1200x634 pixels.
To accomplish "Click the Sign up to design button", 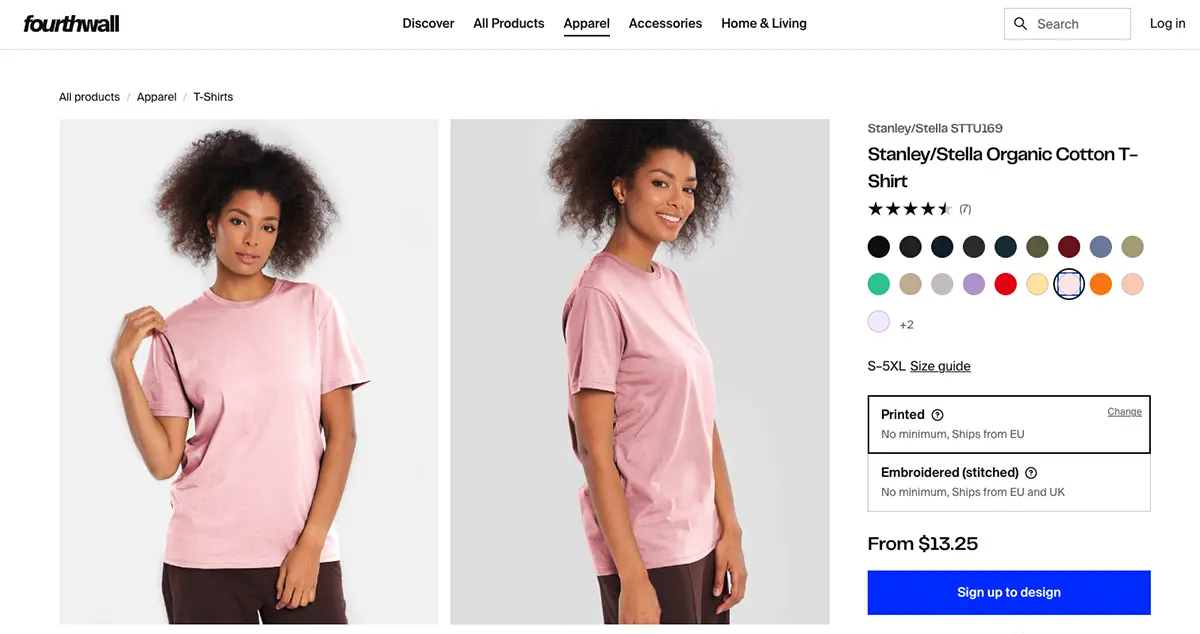I will pos(1008,592).
